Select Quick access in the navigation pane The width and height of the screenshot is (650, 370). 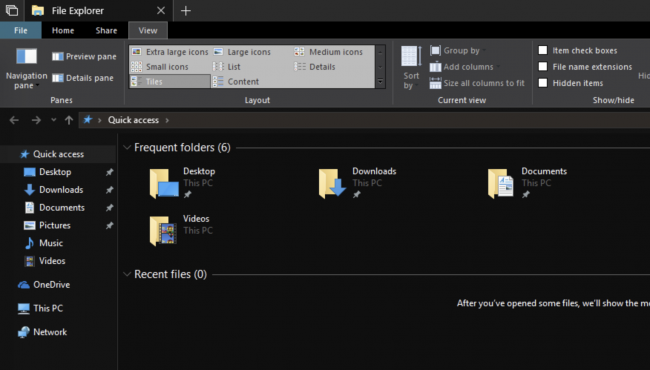click(58, 154)
